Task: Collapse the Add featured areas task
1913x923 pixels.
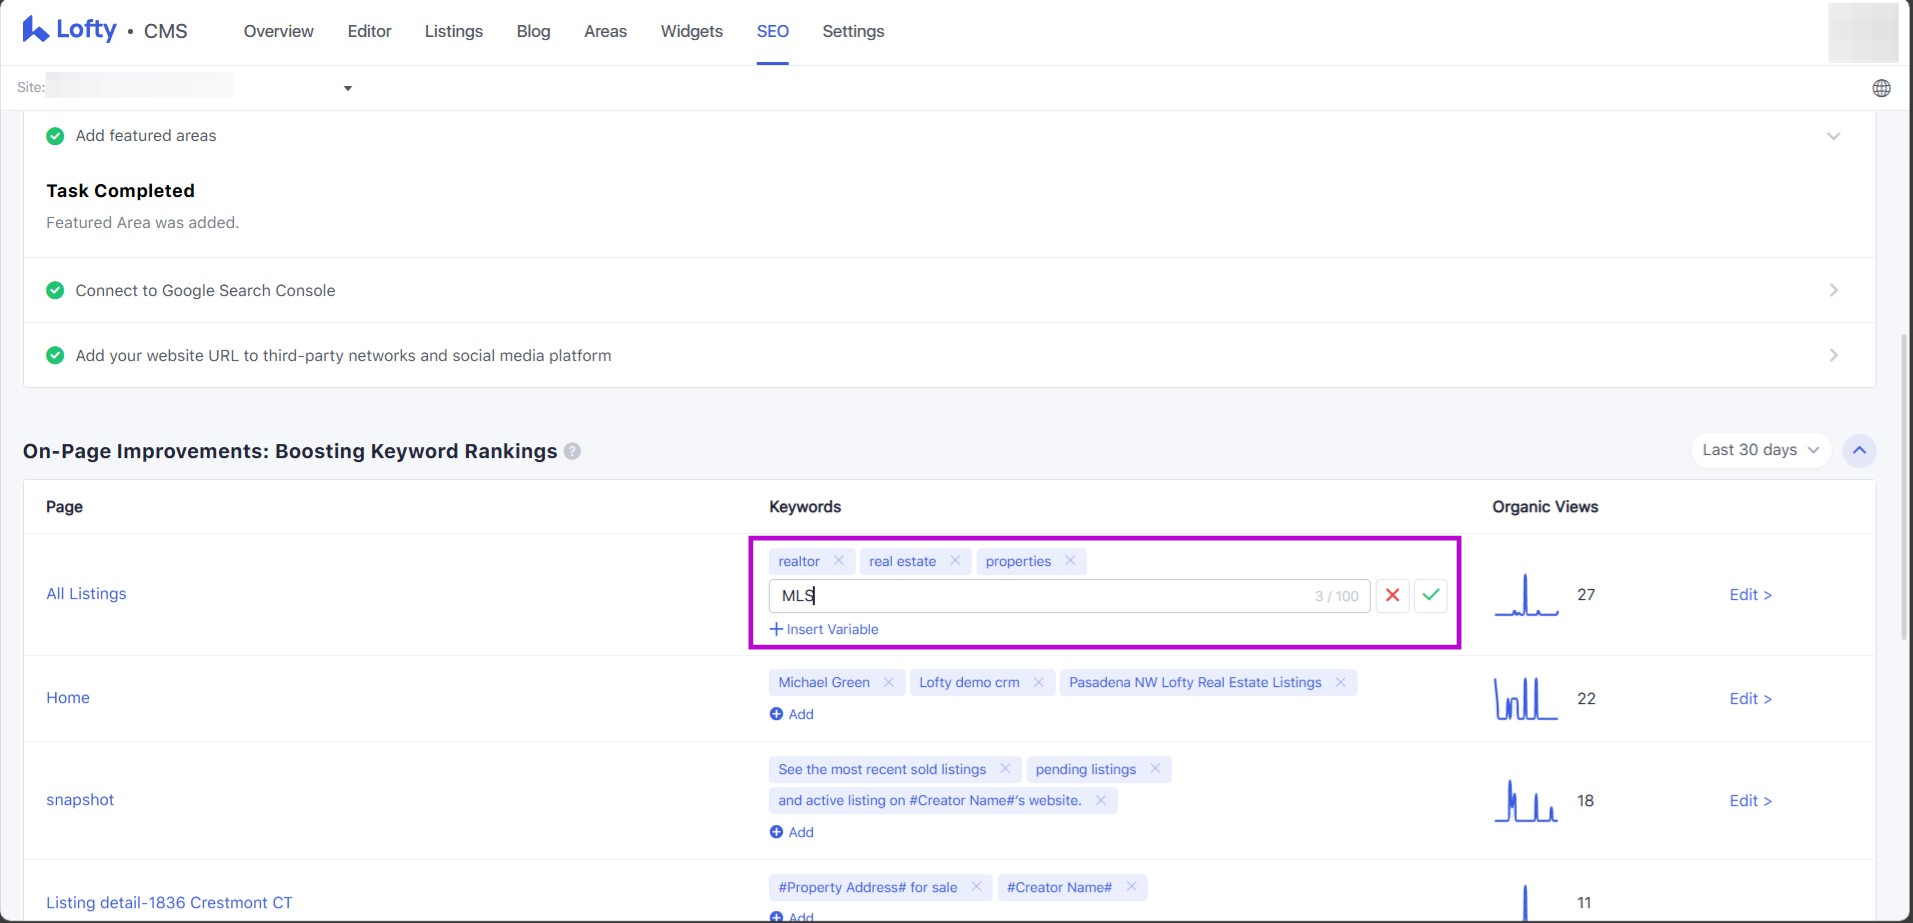Action: point(1833,136)
